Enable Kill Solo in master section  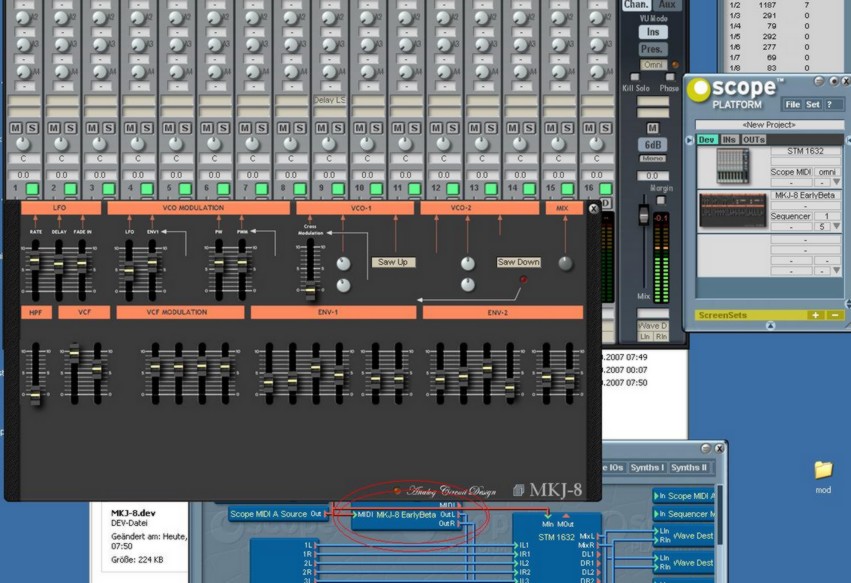tap(634, 77)
